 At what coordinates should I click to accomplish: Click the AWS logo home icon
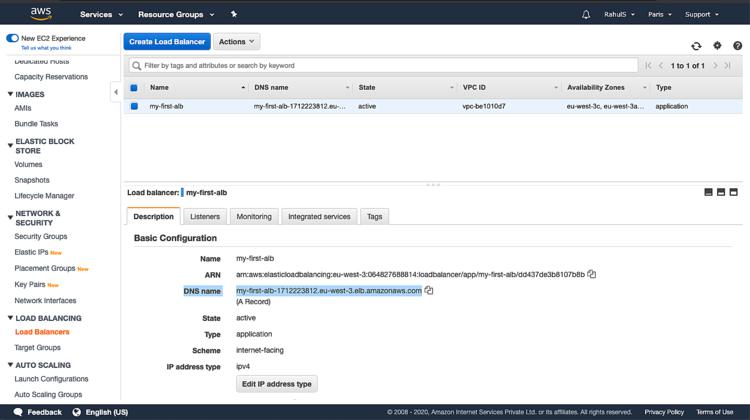(40, 14)
